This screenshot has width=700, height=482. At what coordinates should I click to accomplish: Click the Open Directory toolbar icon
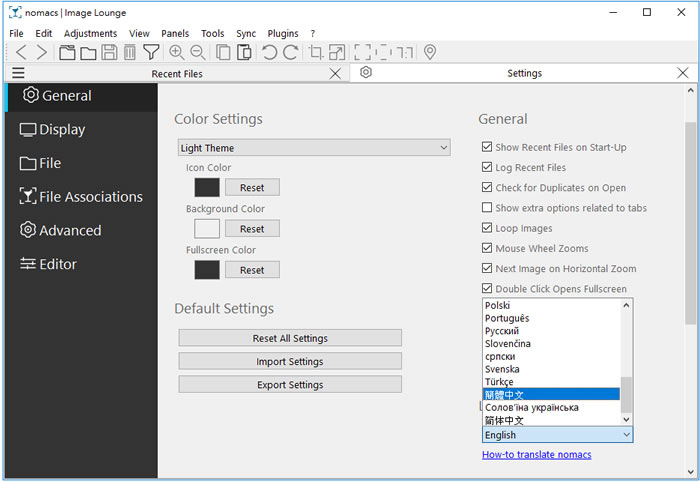[x=67, y=52]
